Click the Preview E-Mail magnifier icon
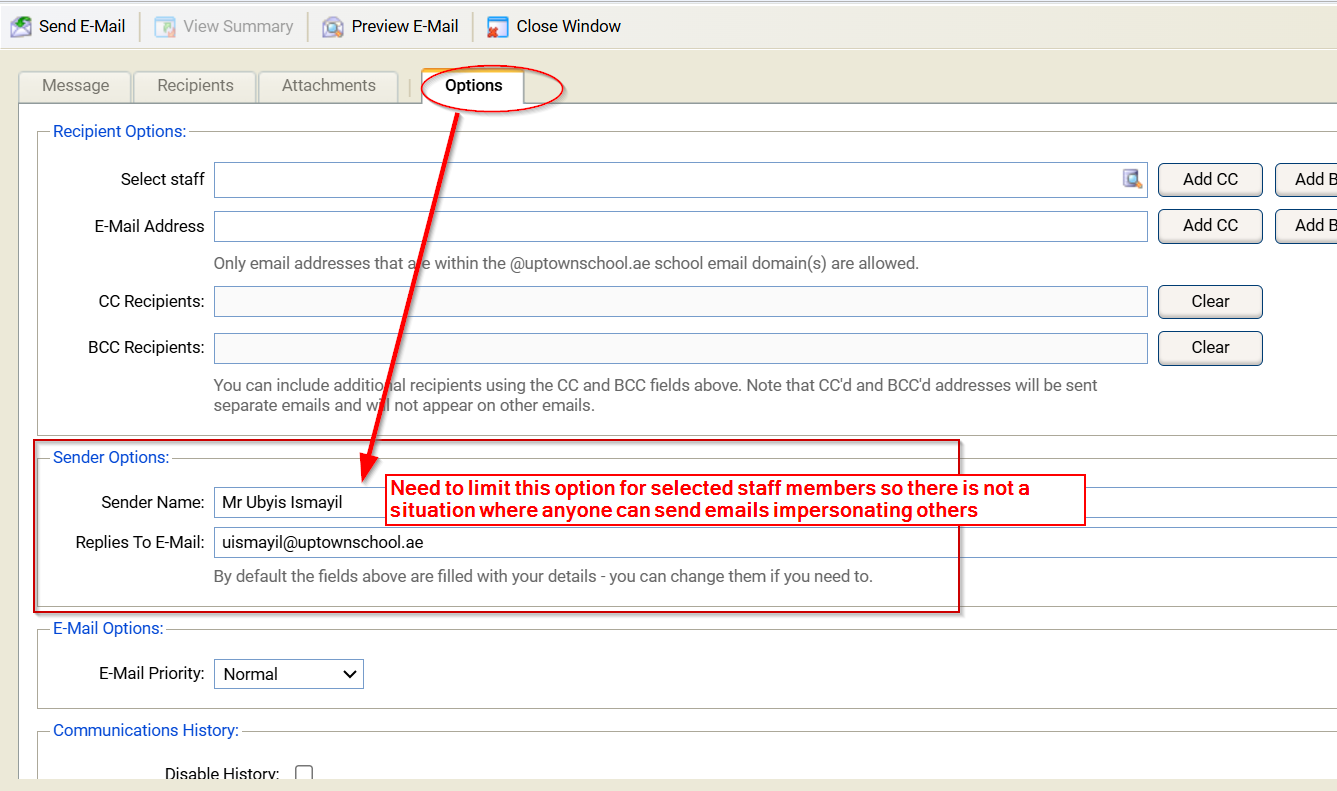 pyautogui.click(x=333, y=27)
